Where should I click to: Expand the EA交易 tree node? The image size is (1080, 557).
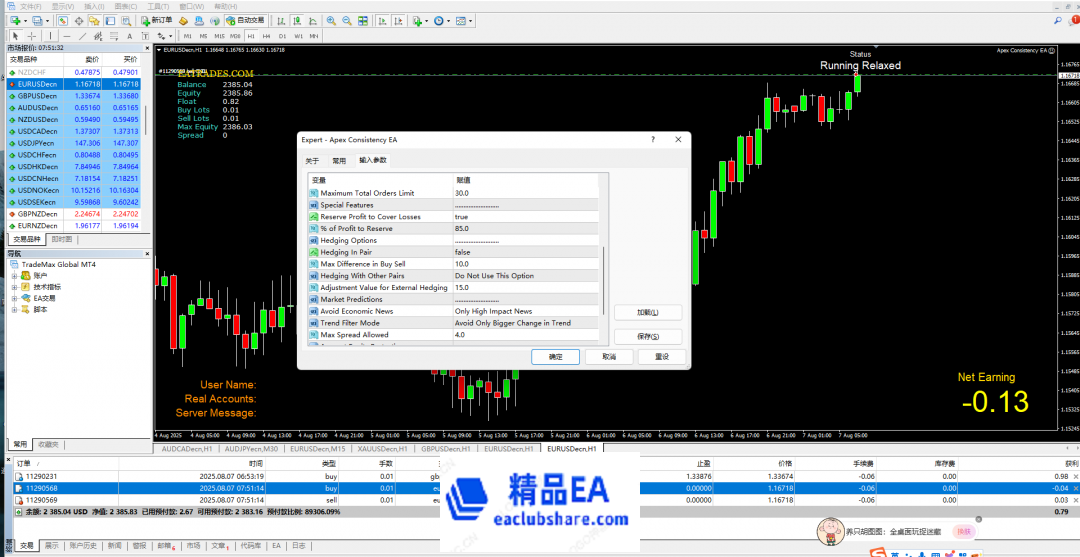pos(15,298)
